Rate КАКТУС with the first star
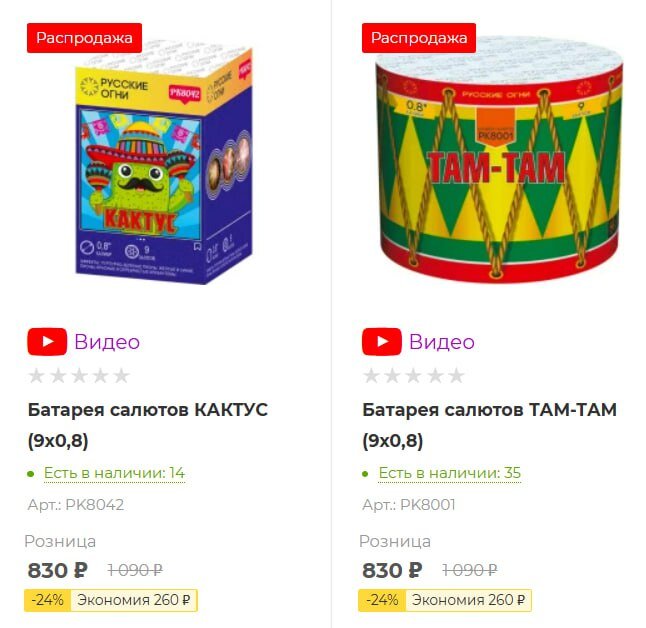 (x=36, y=375)
